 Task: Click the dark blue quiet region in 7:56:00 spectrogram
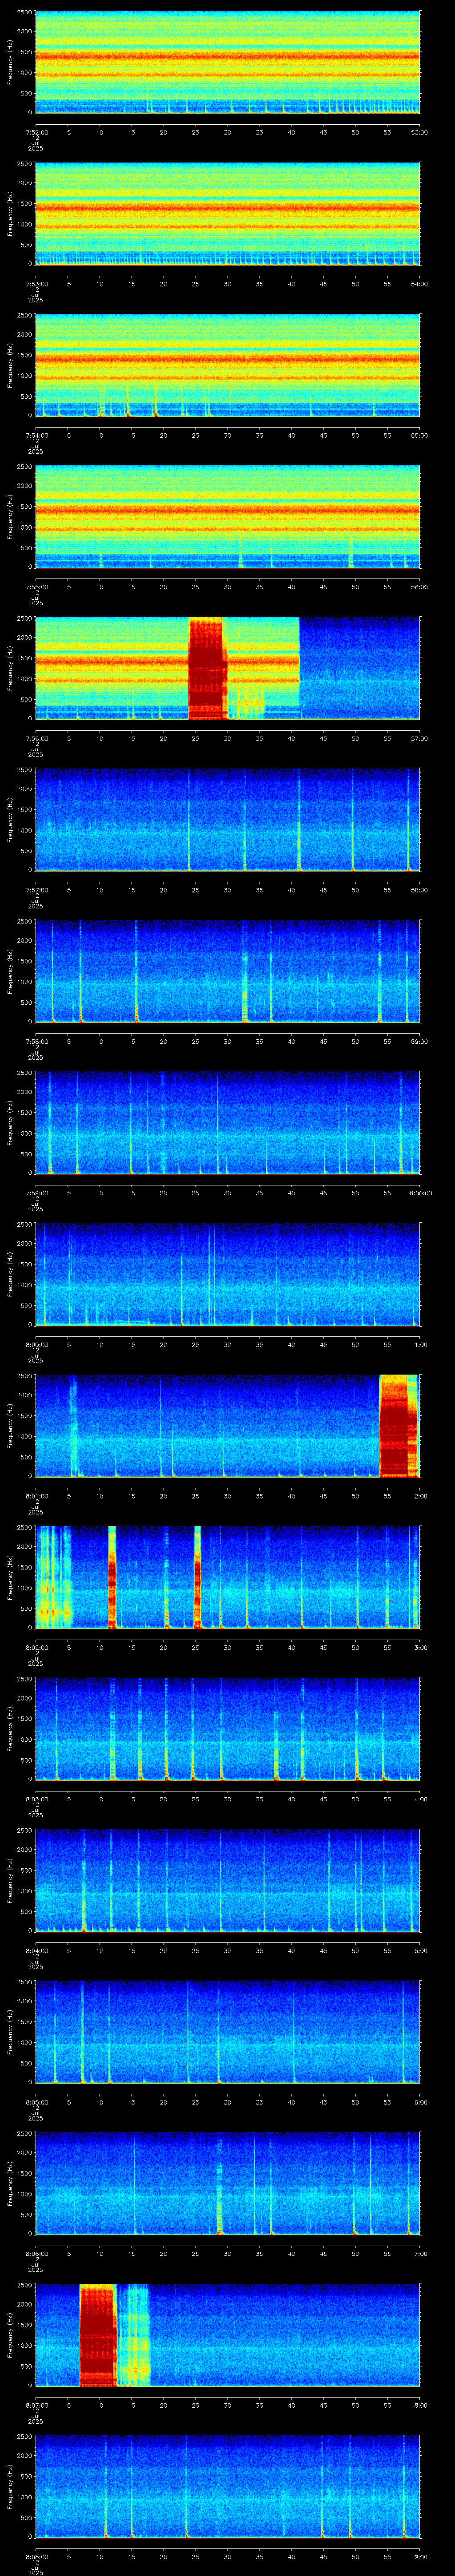coord(360,668)
